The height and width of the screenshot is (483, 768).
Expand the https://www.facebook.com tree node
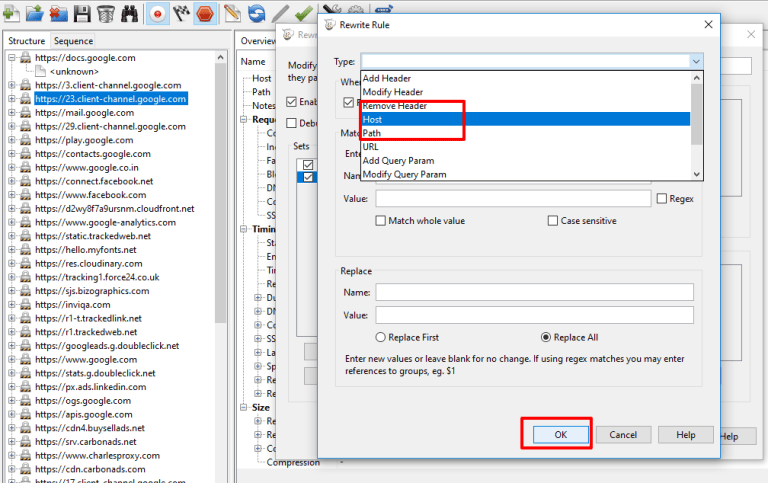[x=13, y=195]
